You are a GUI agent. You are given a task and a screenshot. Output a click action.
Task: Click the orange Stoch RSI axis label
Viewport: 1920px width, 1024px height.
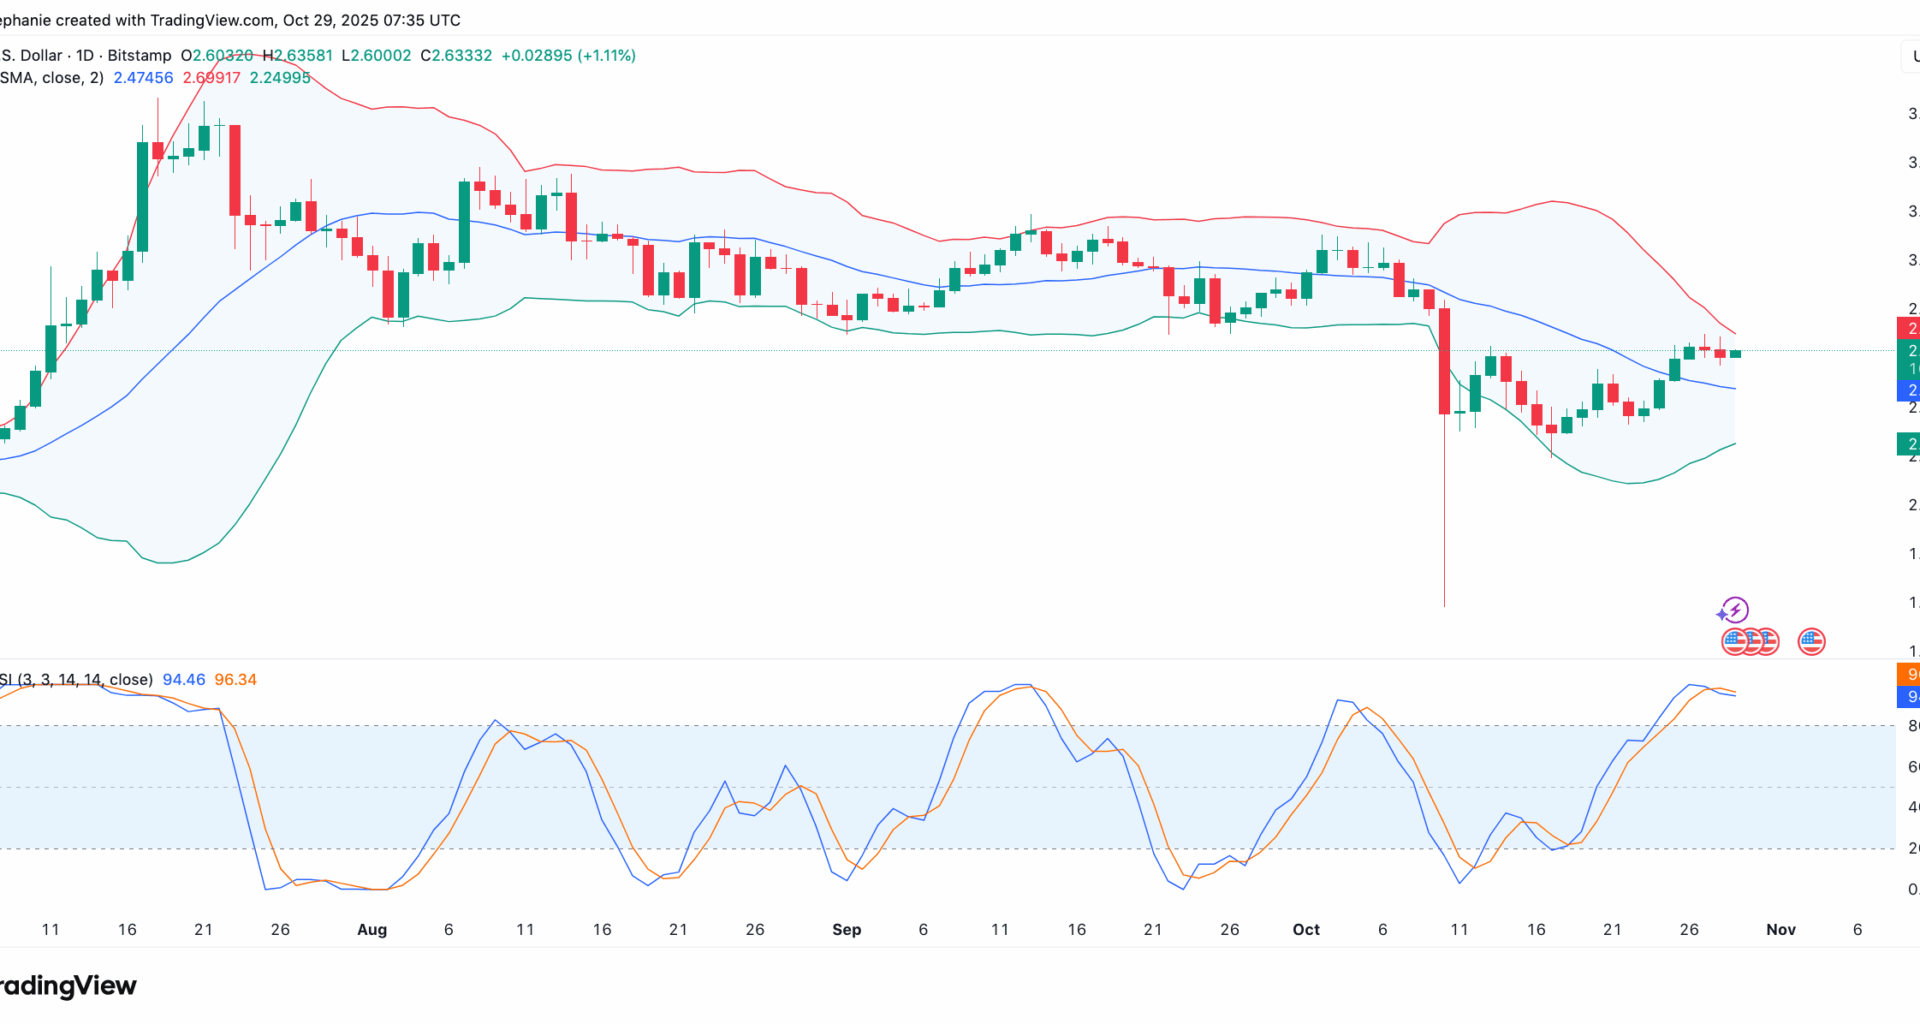pyautogui.click(x=1908, y=674)
